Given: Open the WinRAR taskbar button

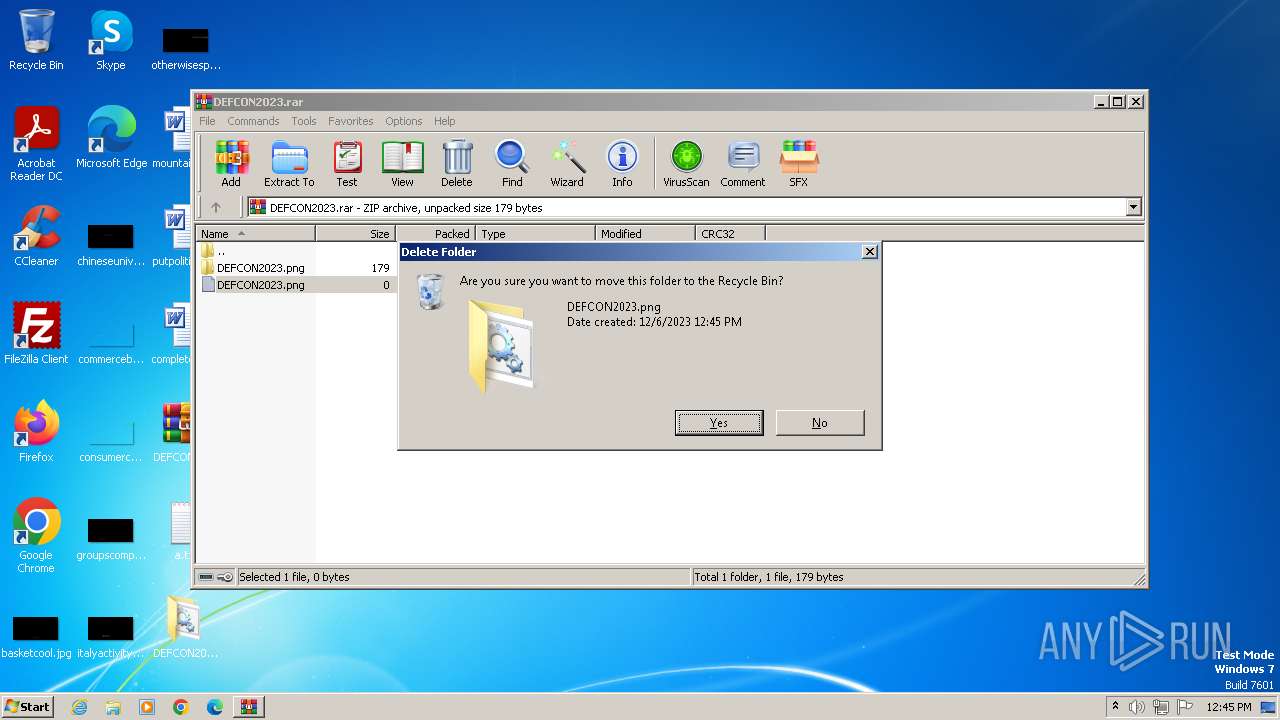Looking at the screenshot, I should (249, 707).
